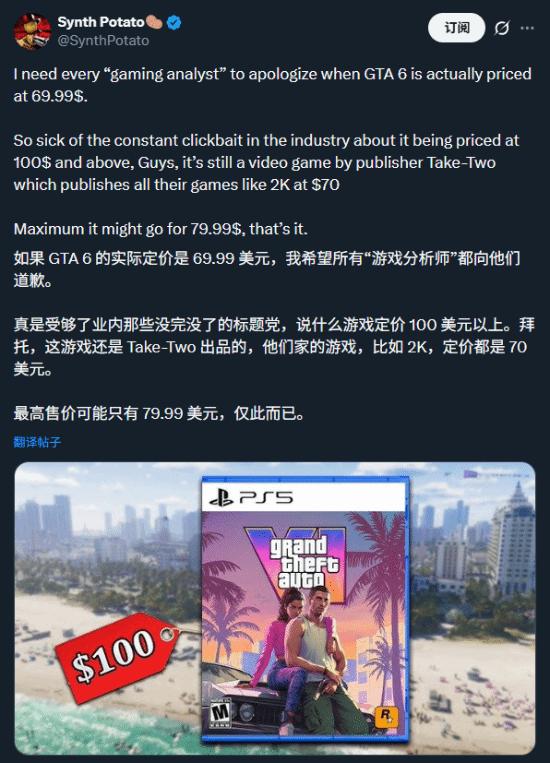Viewport: 550px width, 763px height.
Task: Click the white hotel tower in the background
Action: (x=513, y=538)
